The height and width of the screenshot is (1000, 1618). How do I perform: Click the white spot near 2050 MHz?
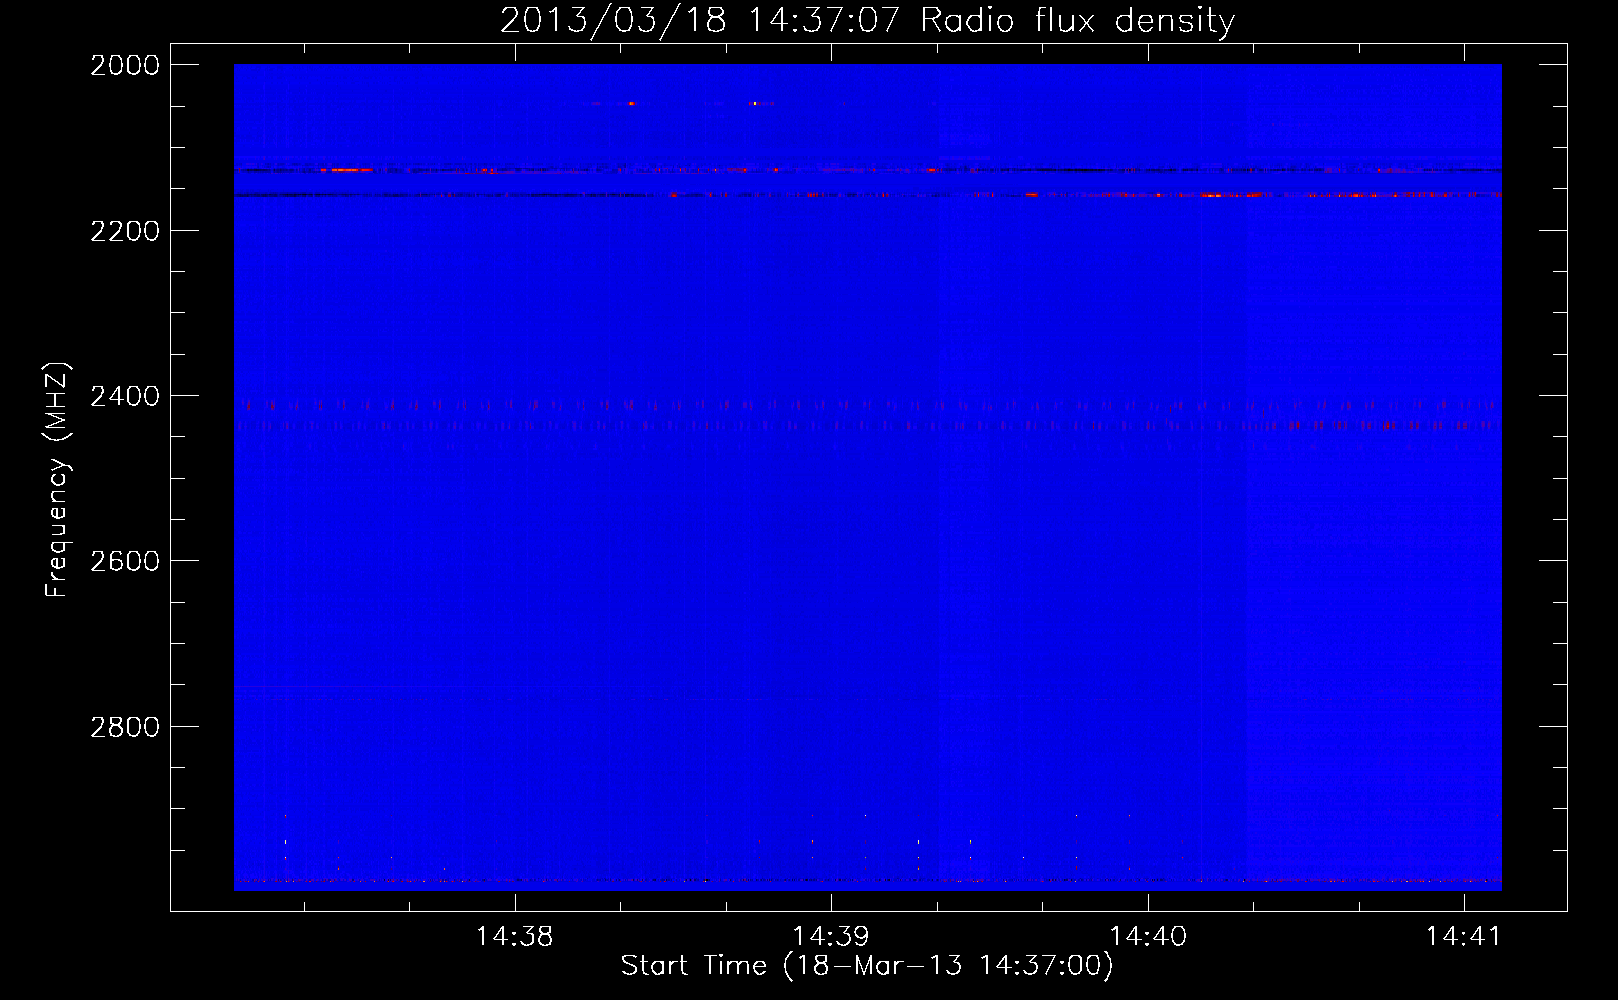pos(755,103)
